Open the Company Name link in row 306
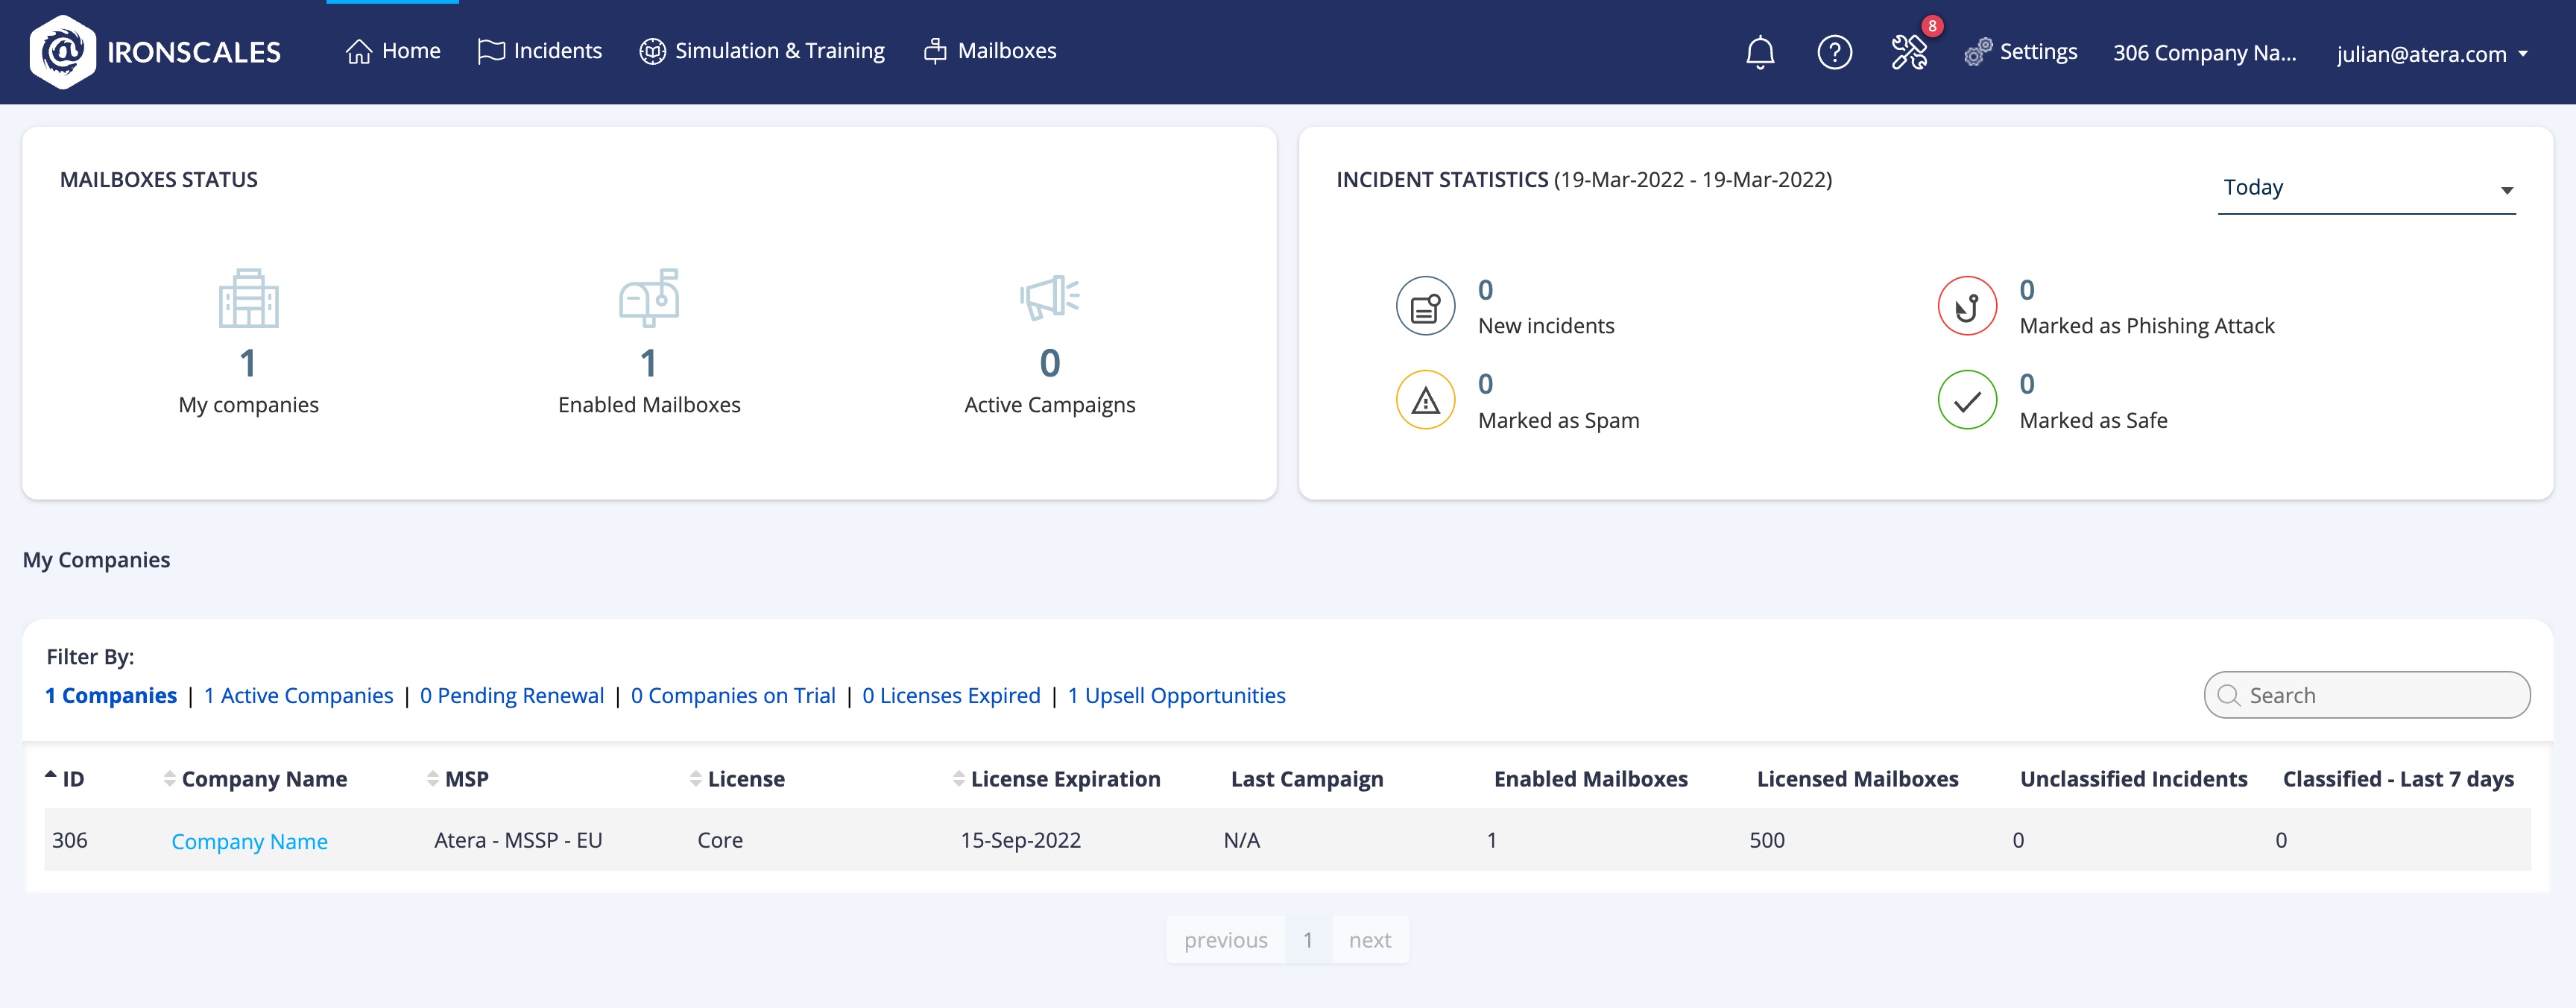The width and height of the screenshot is (2576, 1008). (x=249, y=841)
